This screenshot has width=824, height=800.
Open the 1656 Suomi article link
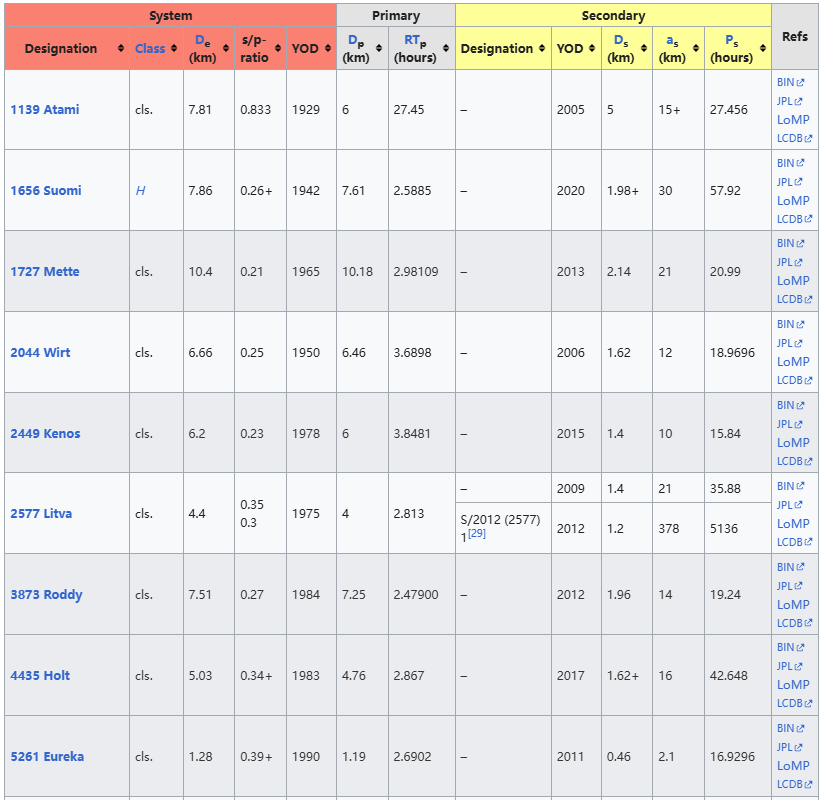tap(46, 191)
